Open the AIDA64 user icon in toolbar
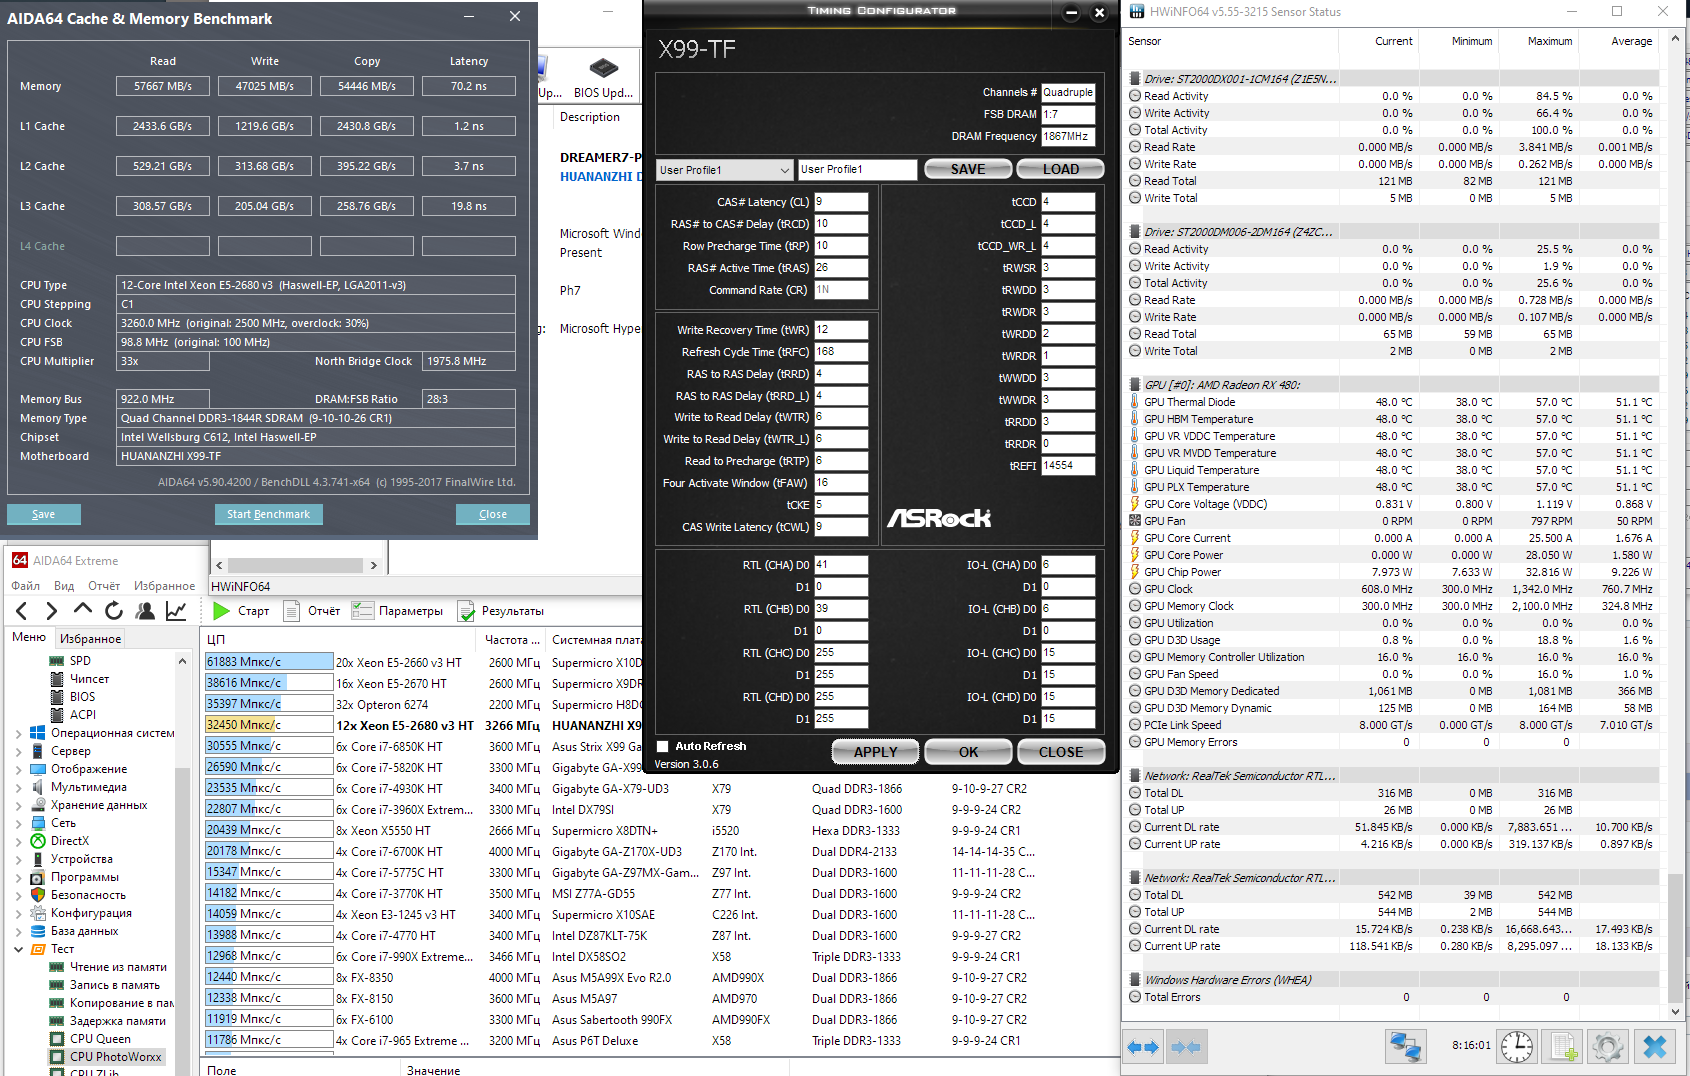This screenshot has width=1690, height=1076. 145,611
